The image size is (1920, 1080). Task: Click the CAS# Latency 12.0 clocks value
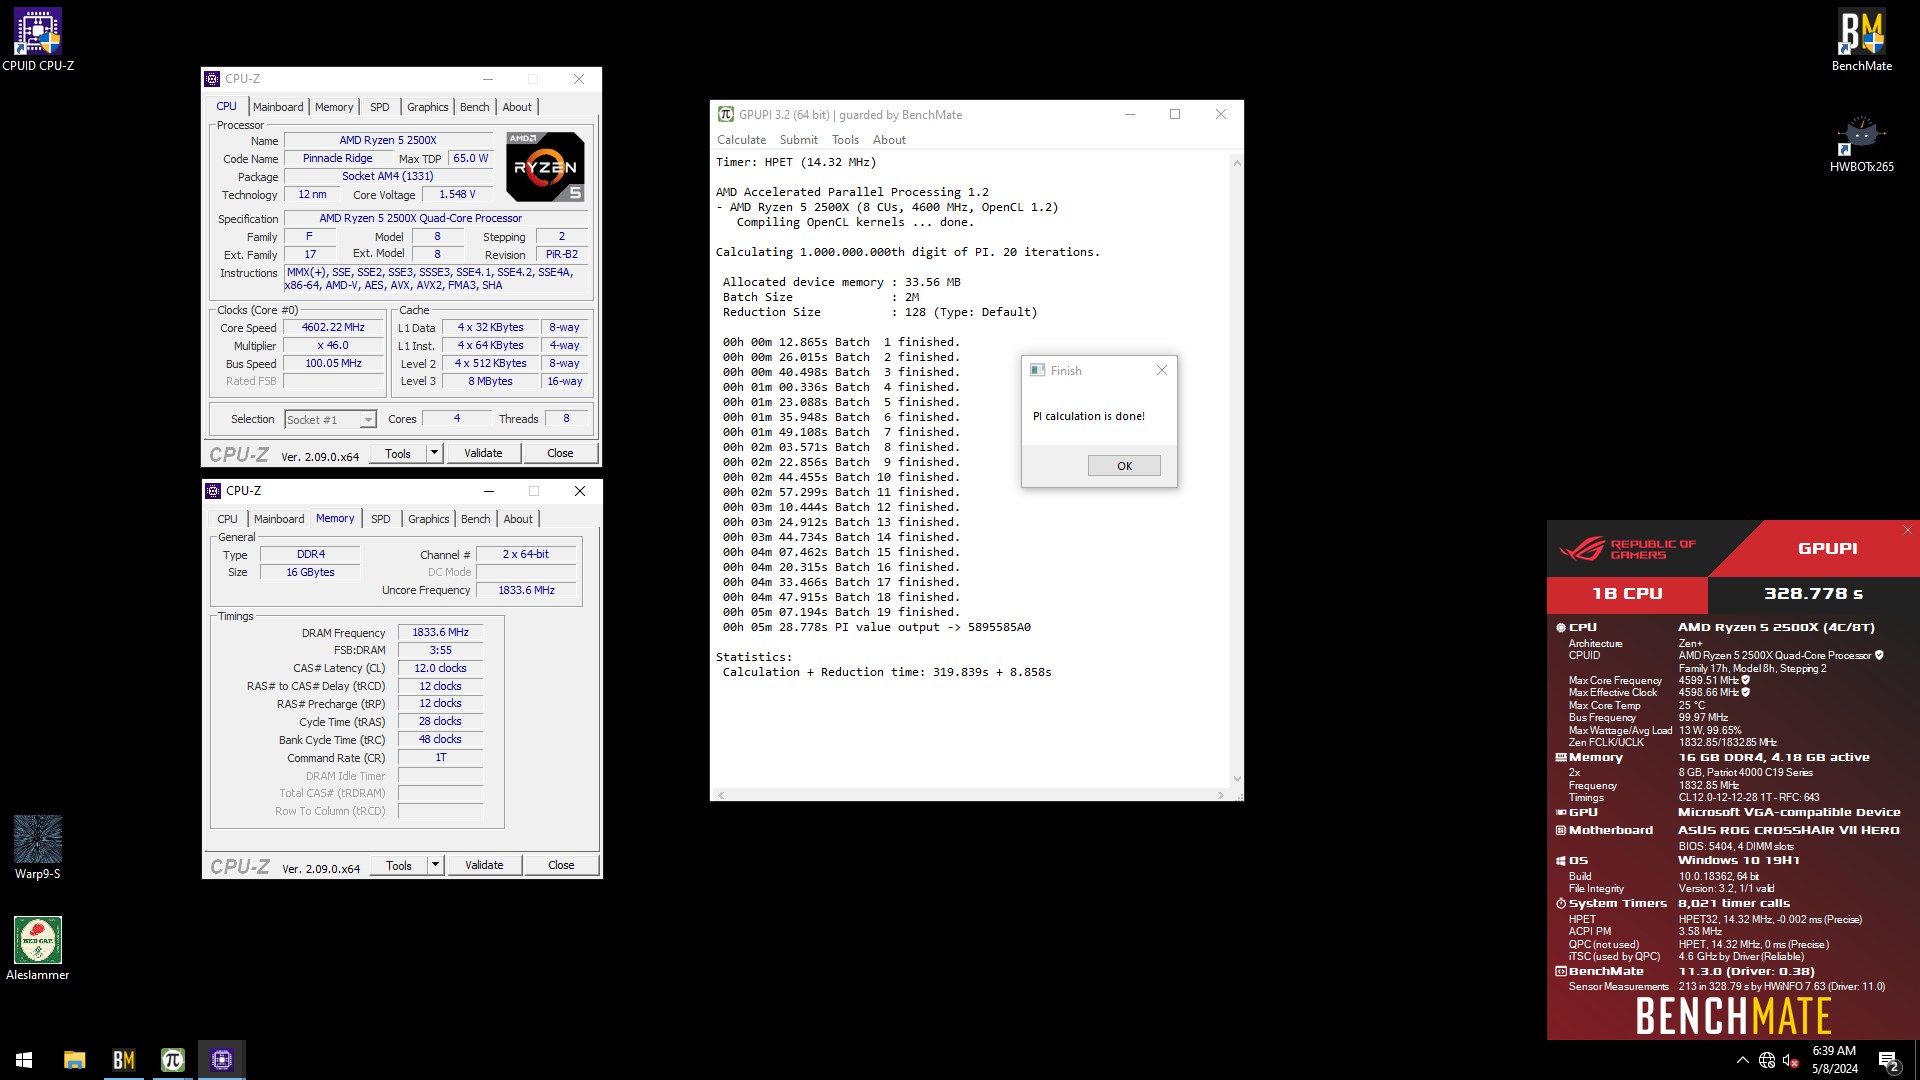440,668
